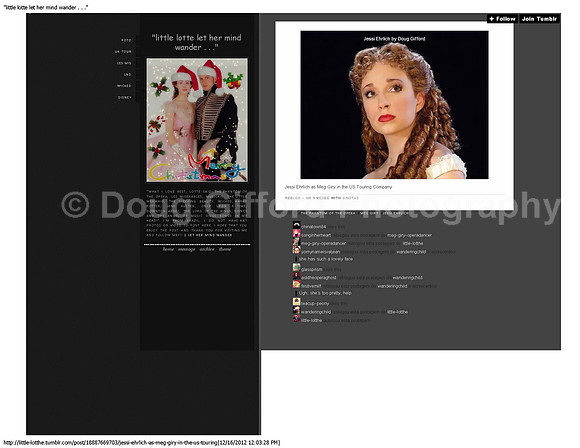Open the notes count link under the post
580x448 pixels.
[350, 198]
